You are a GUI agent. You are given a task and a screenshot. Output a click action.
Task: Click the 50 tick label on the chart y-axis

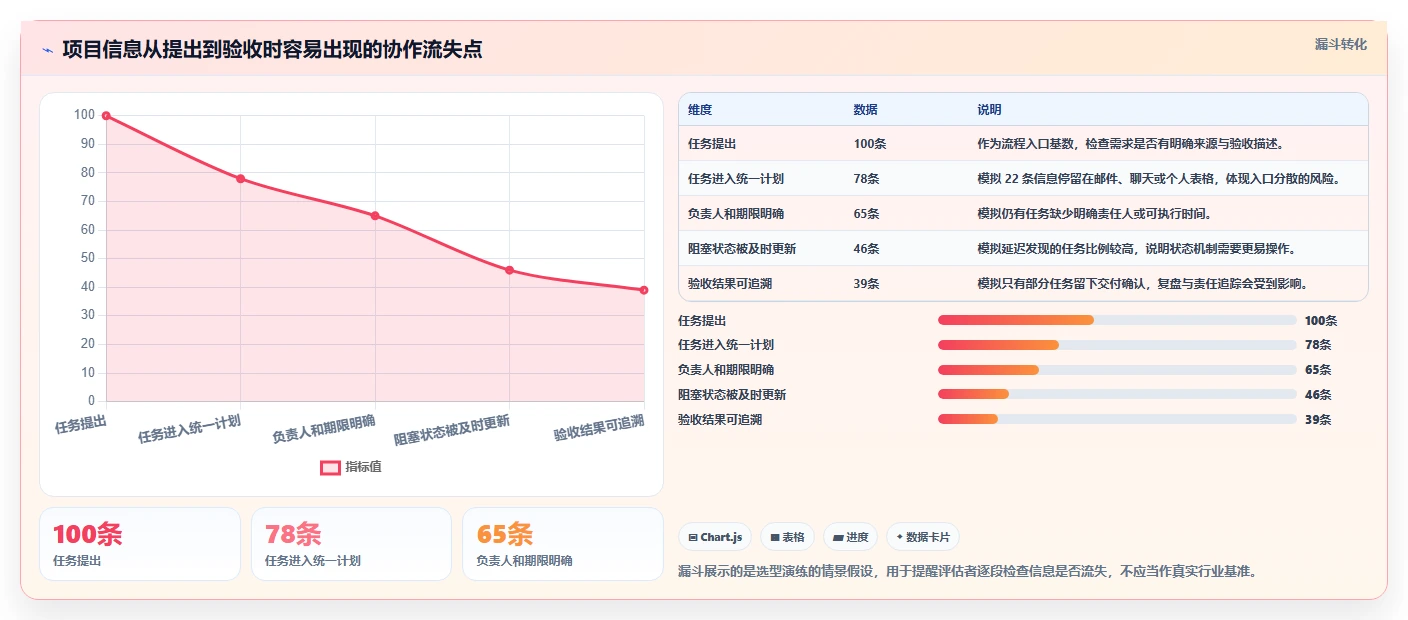[x=87, y=258]
